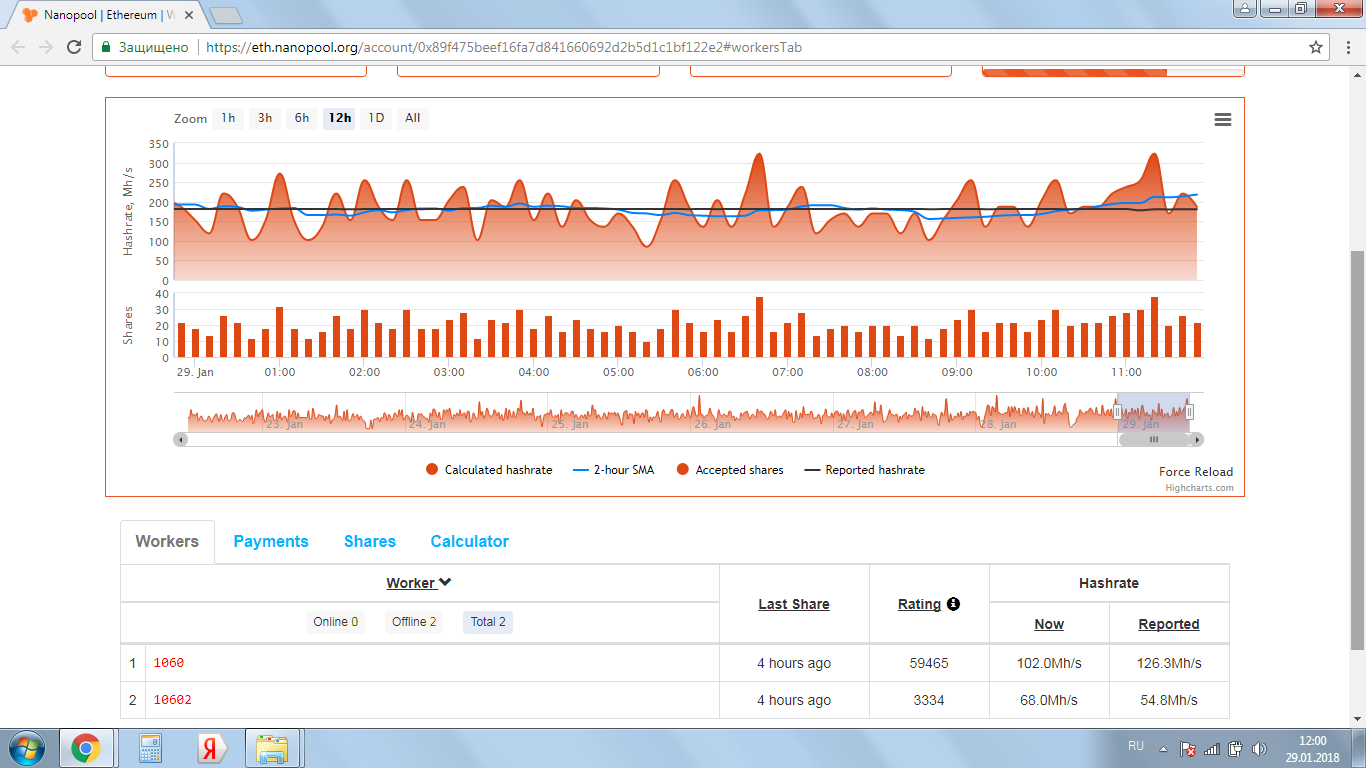Open a new browser tab

click(226, 15)
